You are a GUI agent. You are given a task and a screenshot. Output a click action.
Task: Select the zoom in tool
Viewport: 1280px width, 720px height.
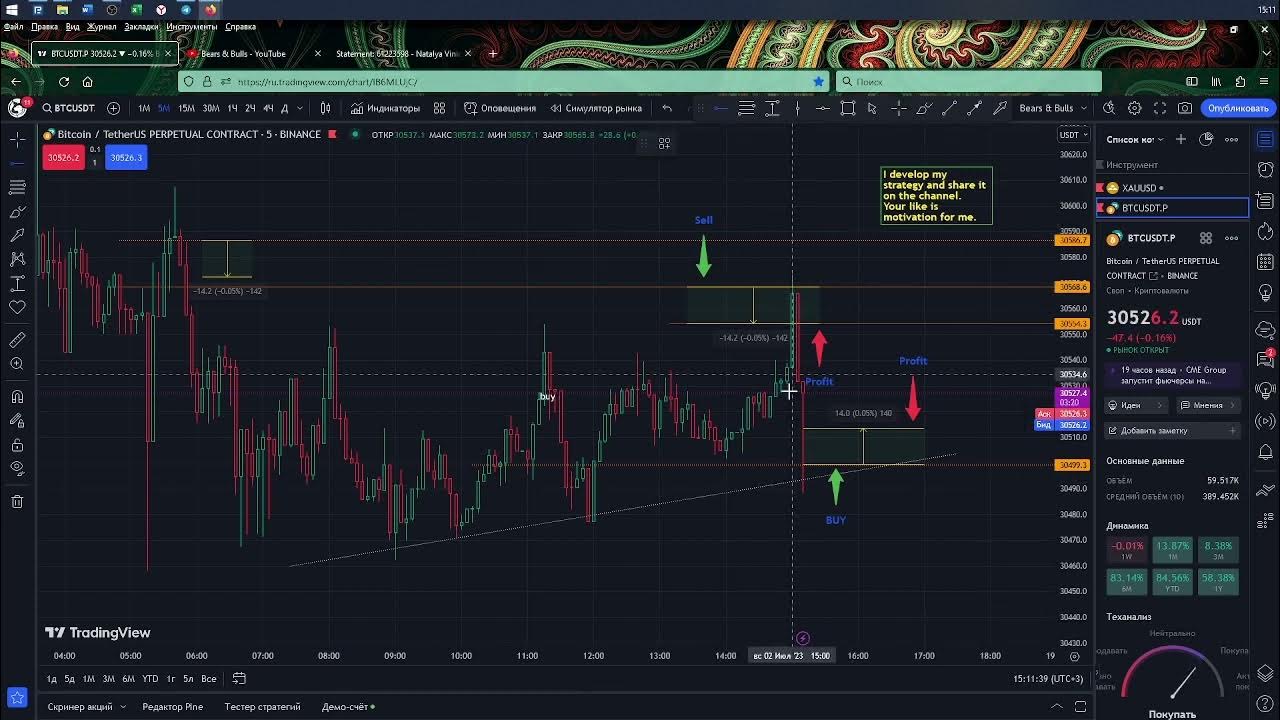tap(17, 365)
